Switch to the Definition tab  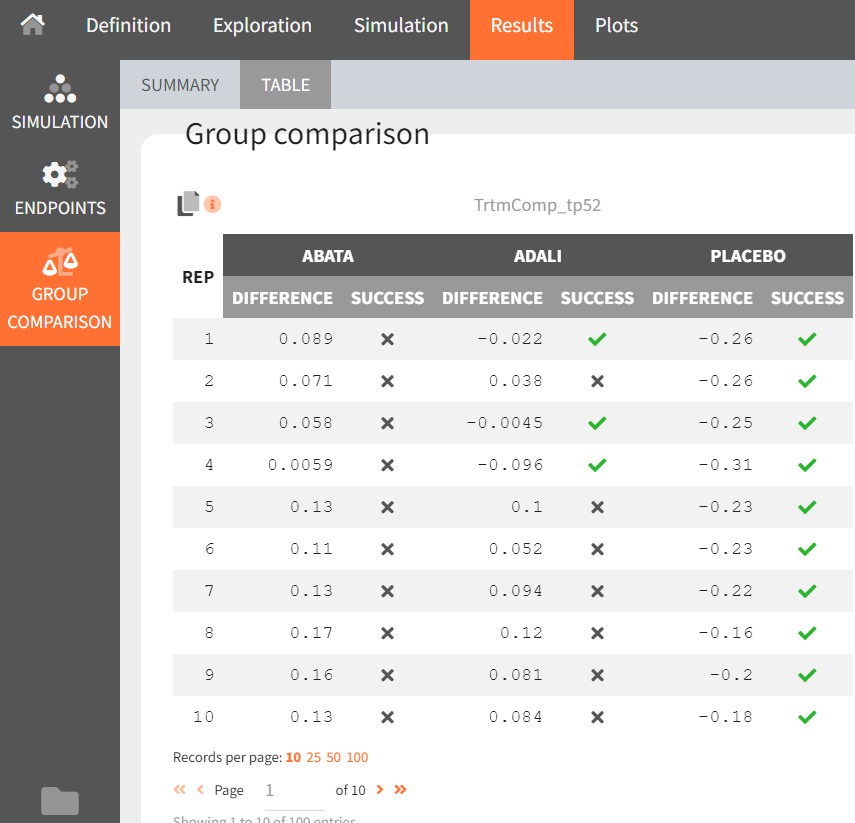tap(128, 26)
